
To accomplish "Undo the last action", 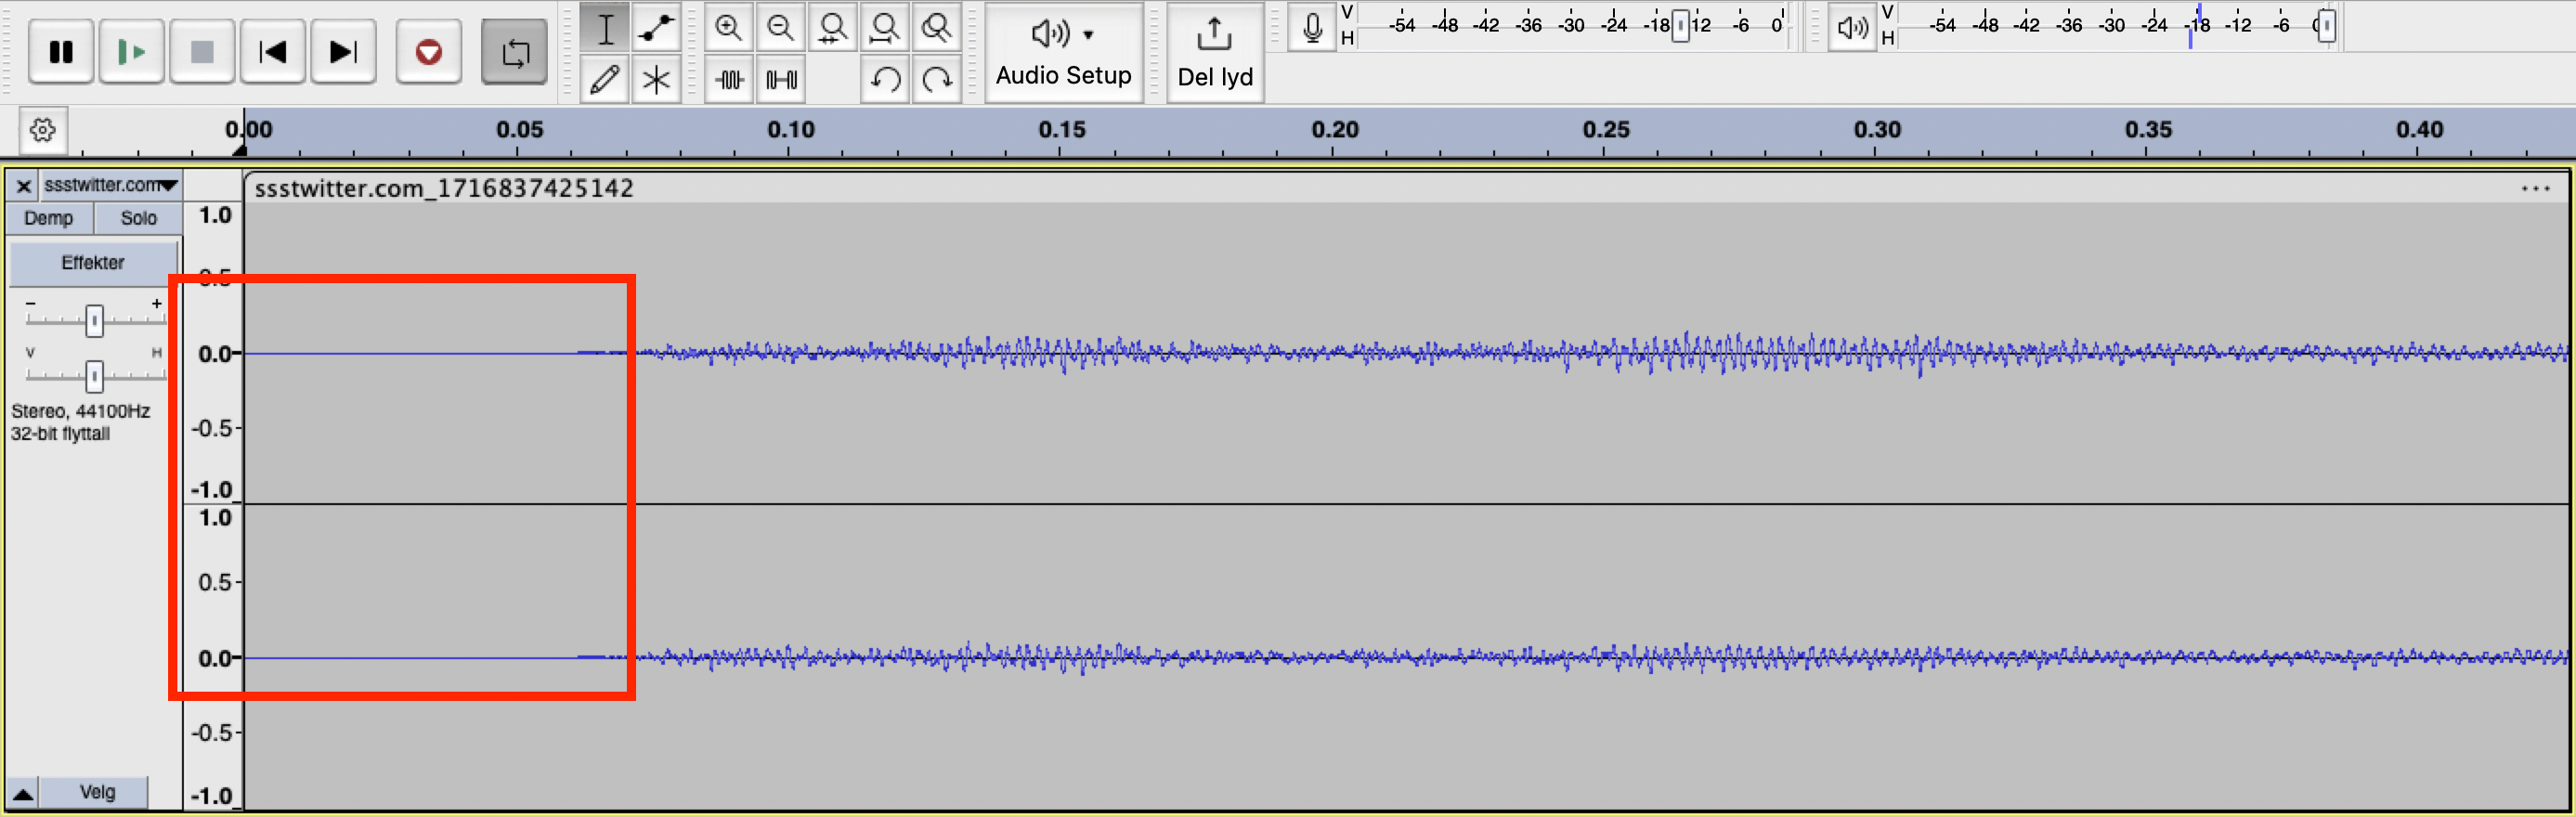I will pos(885,79).
